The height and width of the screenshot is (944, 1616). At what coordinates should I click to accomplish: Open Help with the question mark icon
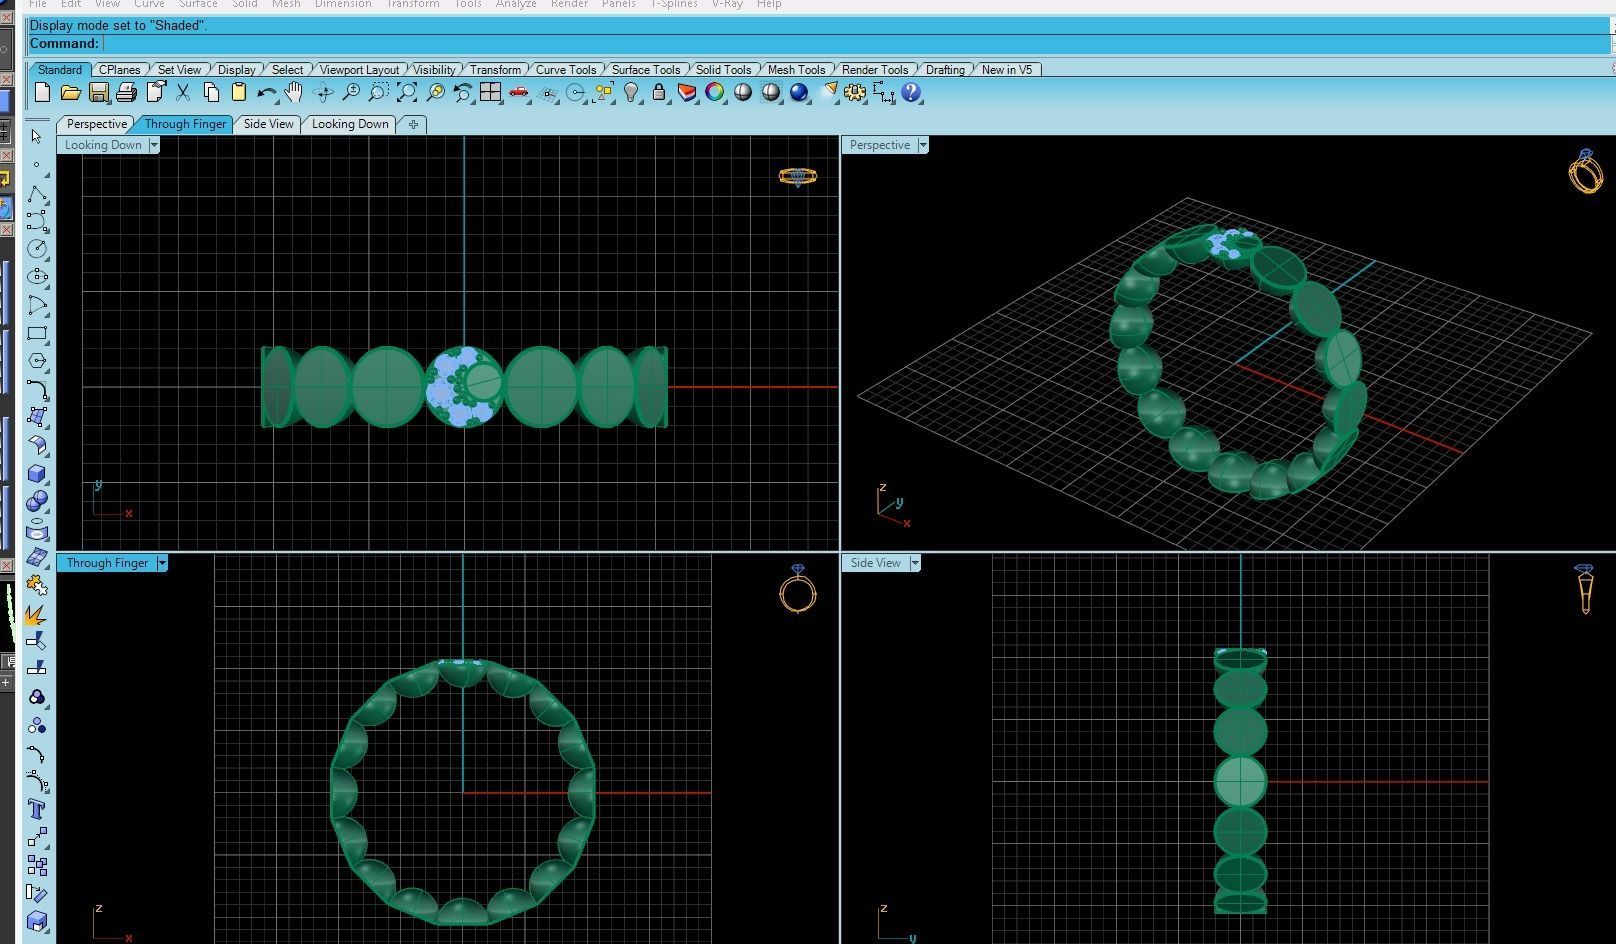pyautogui.click(x=911, y=93)
